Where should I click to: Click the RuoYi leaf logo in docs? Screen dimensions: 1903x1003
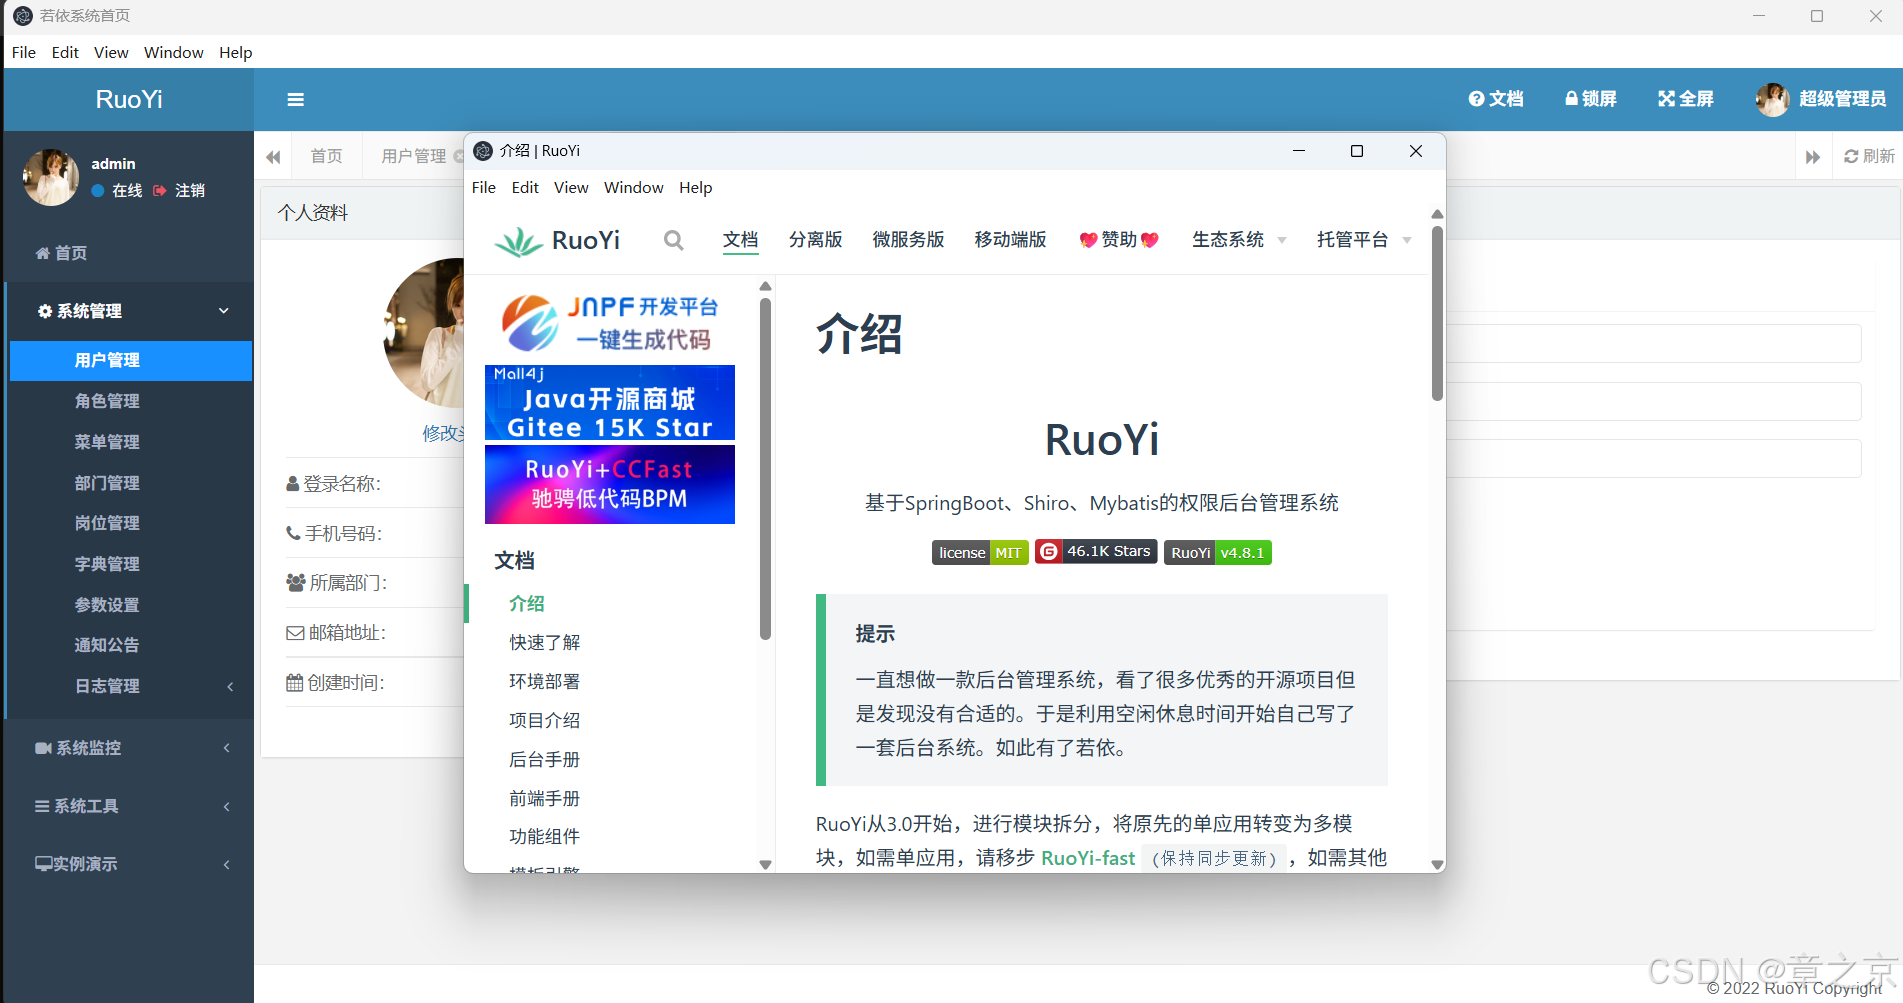tap(518, 241)
